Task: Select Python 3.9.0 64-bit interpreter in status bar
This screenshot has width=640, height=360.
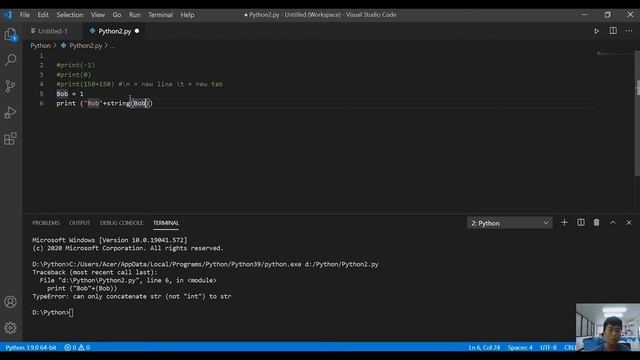Action: click(31, 347)
